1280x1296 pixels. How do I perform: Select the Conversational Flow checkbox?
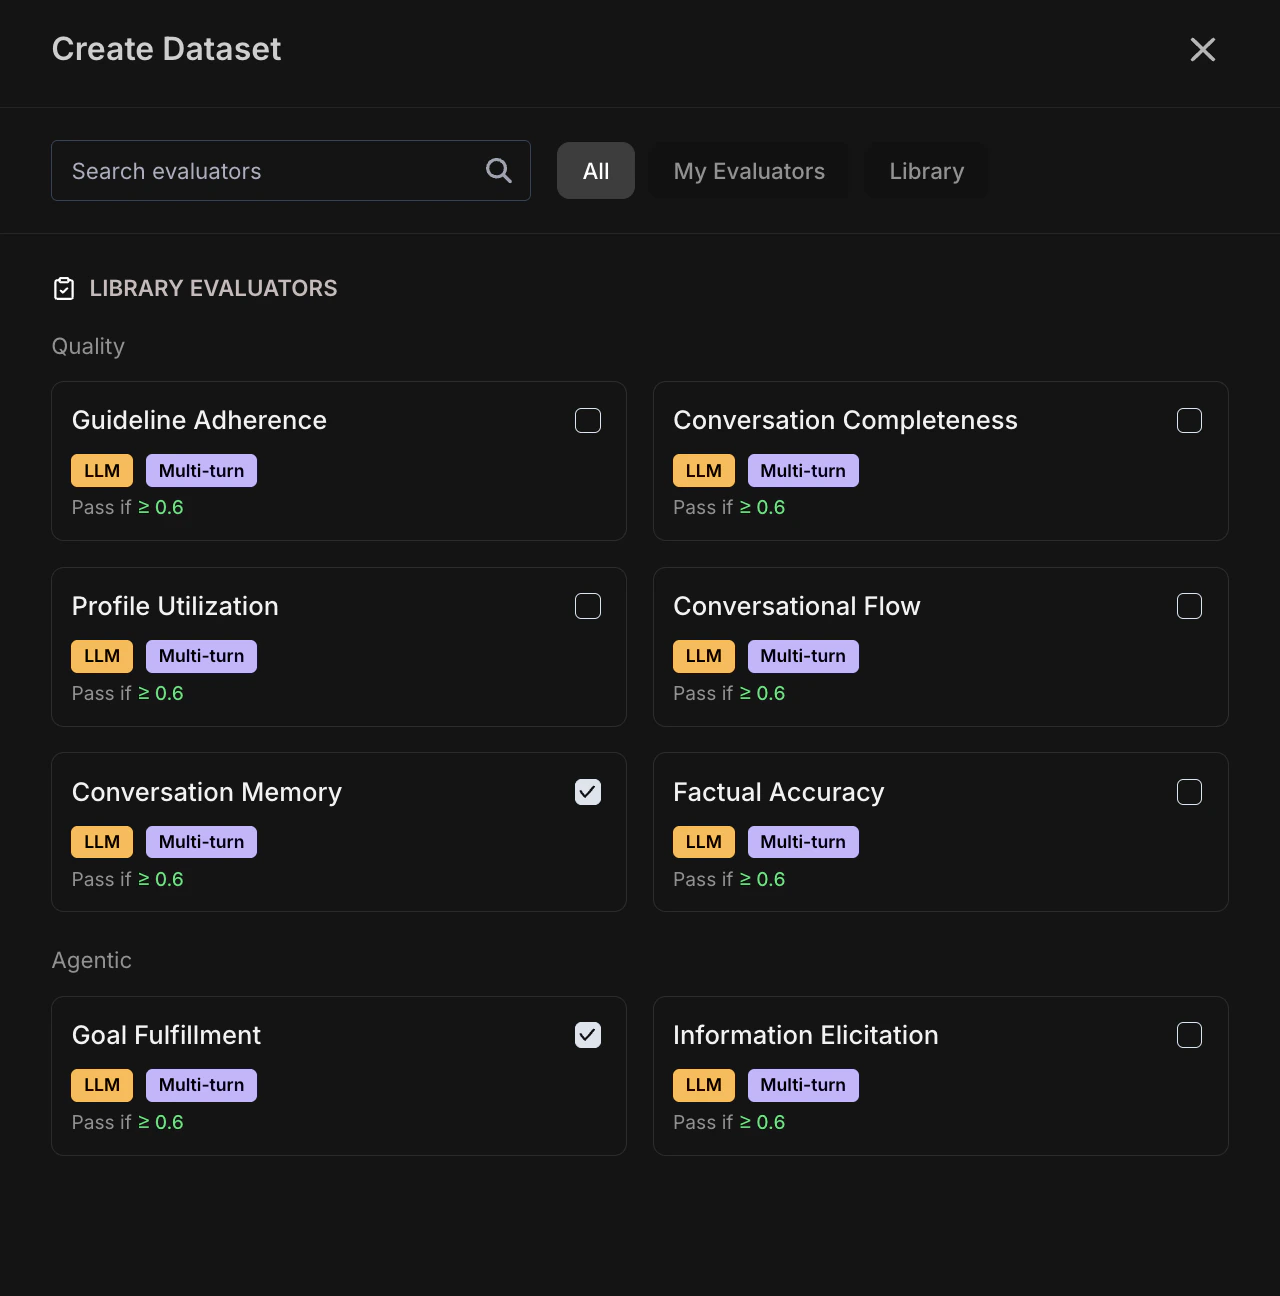click(x=1189, y=606)
